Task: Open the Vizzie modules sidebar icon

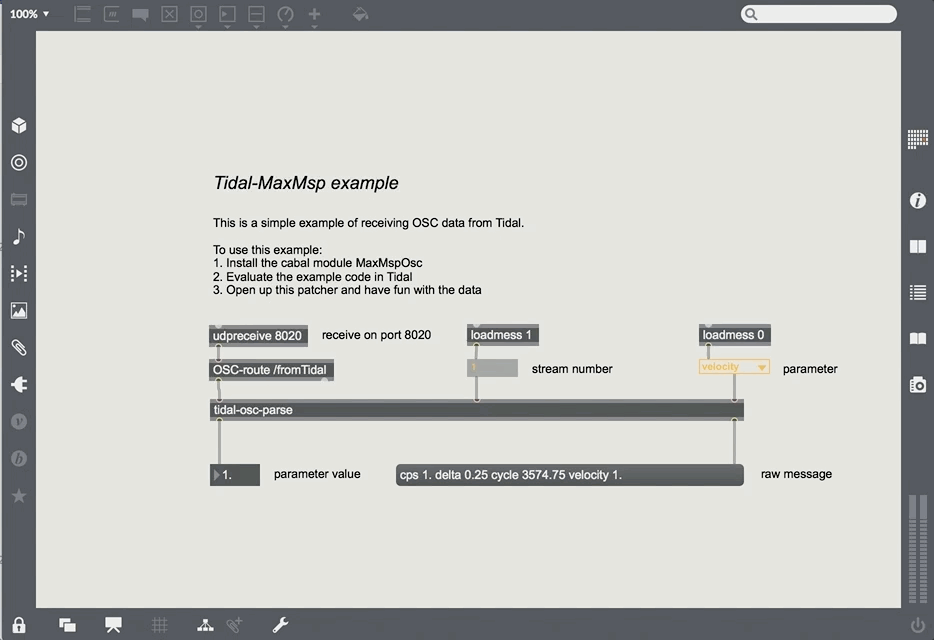Action: click(x=19, y=421)
